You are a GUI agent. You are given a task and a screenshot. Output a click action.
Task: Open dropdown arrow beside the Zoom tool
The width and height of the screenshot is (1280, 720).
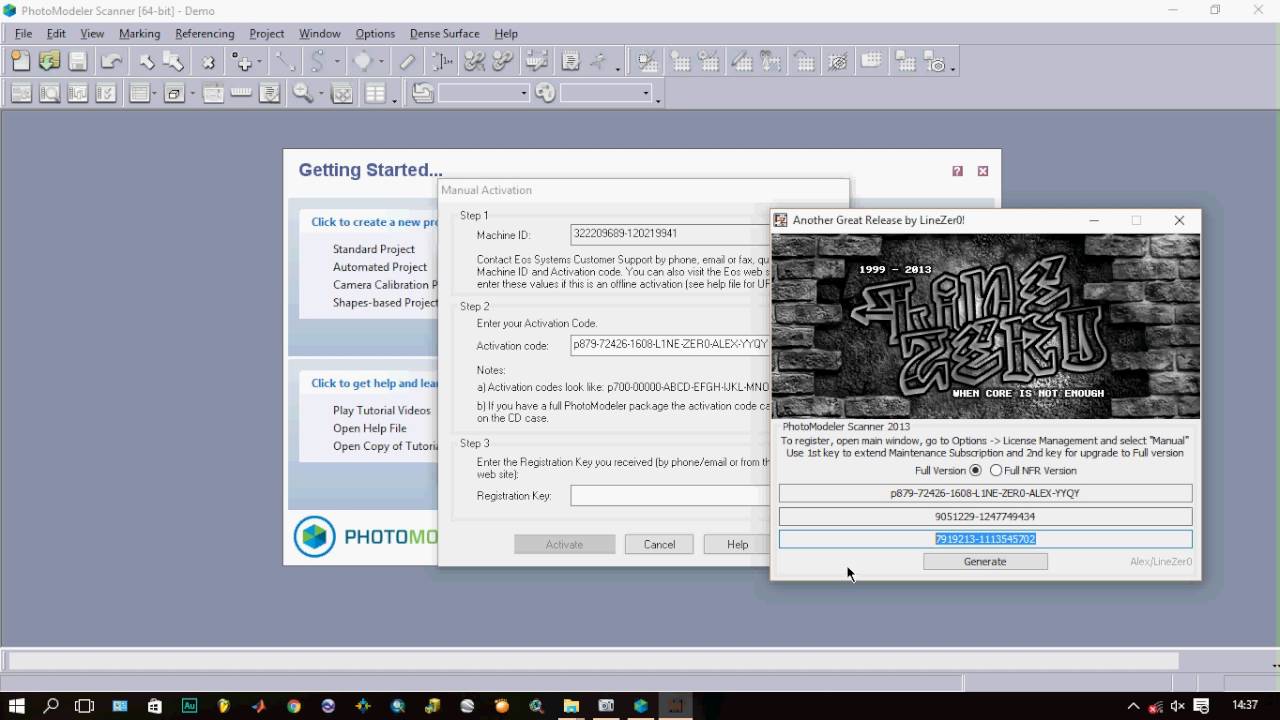(320, 93)
